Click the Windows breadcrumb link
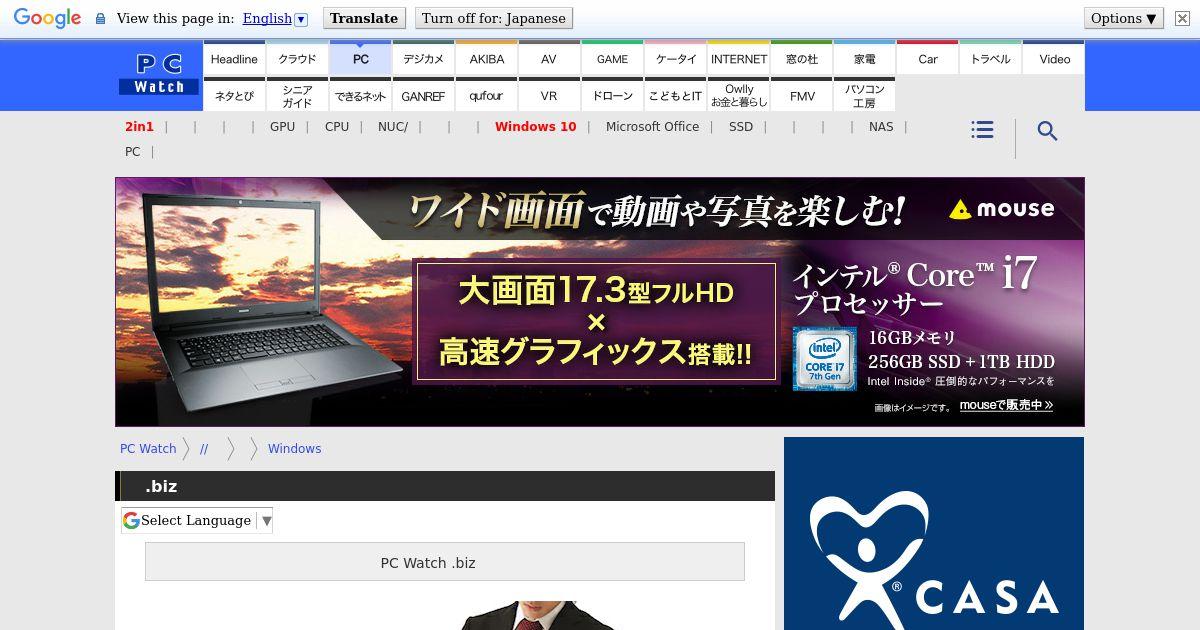The width and height of the screenshot is (1200, 630). click(x=294, y=449)
